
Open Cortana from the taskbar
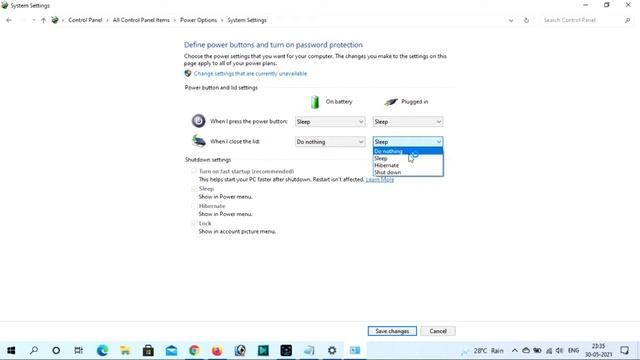click(56, 350)
